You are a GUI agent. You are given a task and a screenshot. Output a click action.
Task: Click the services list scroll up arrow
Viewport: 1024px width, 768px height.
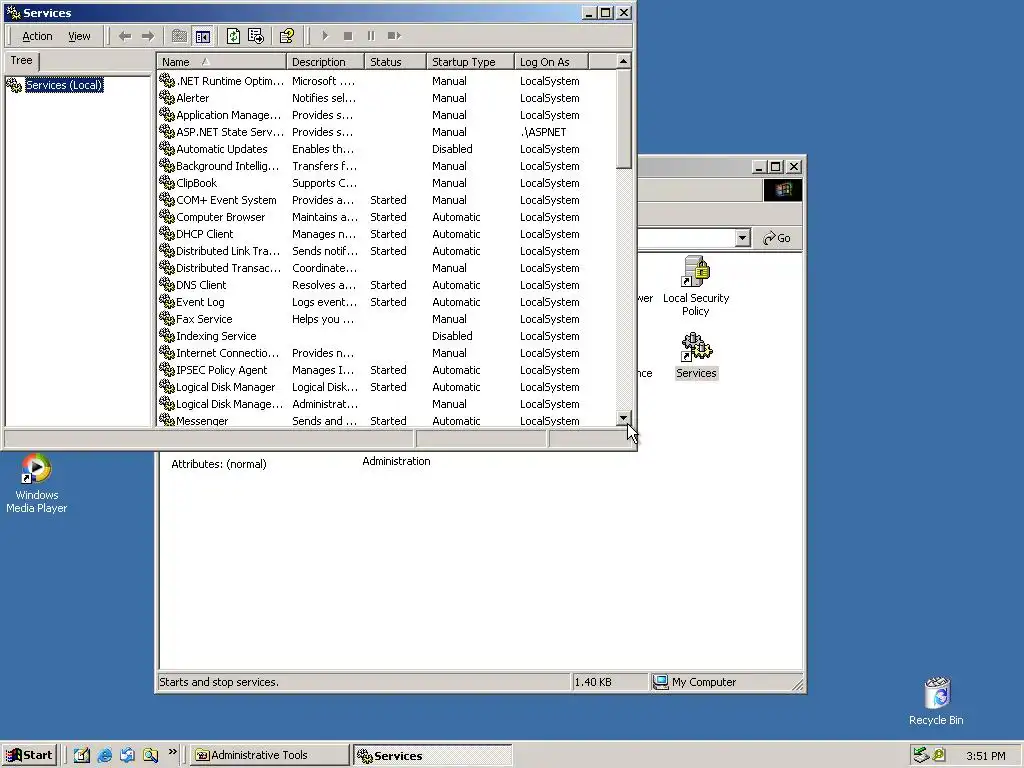[x=624, y=61]
